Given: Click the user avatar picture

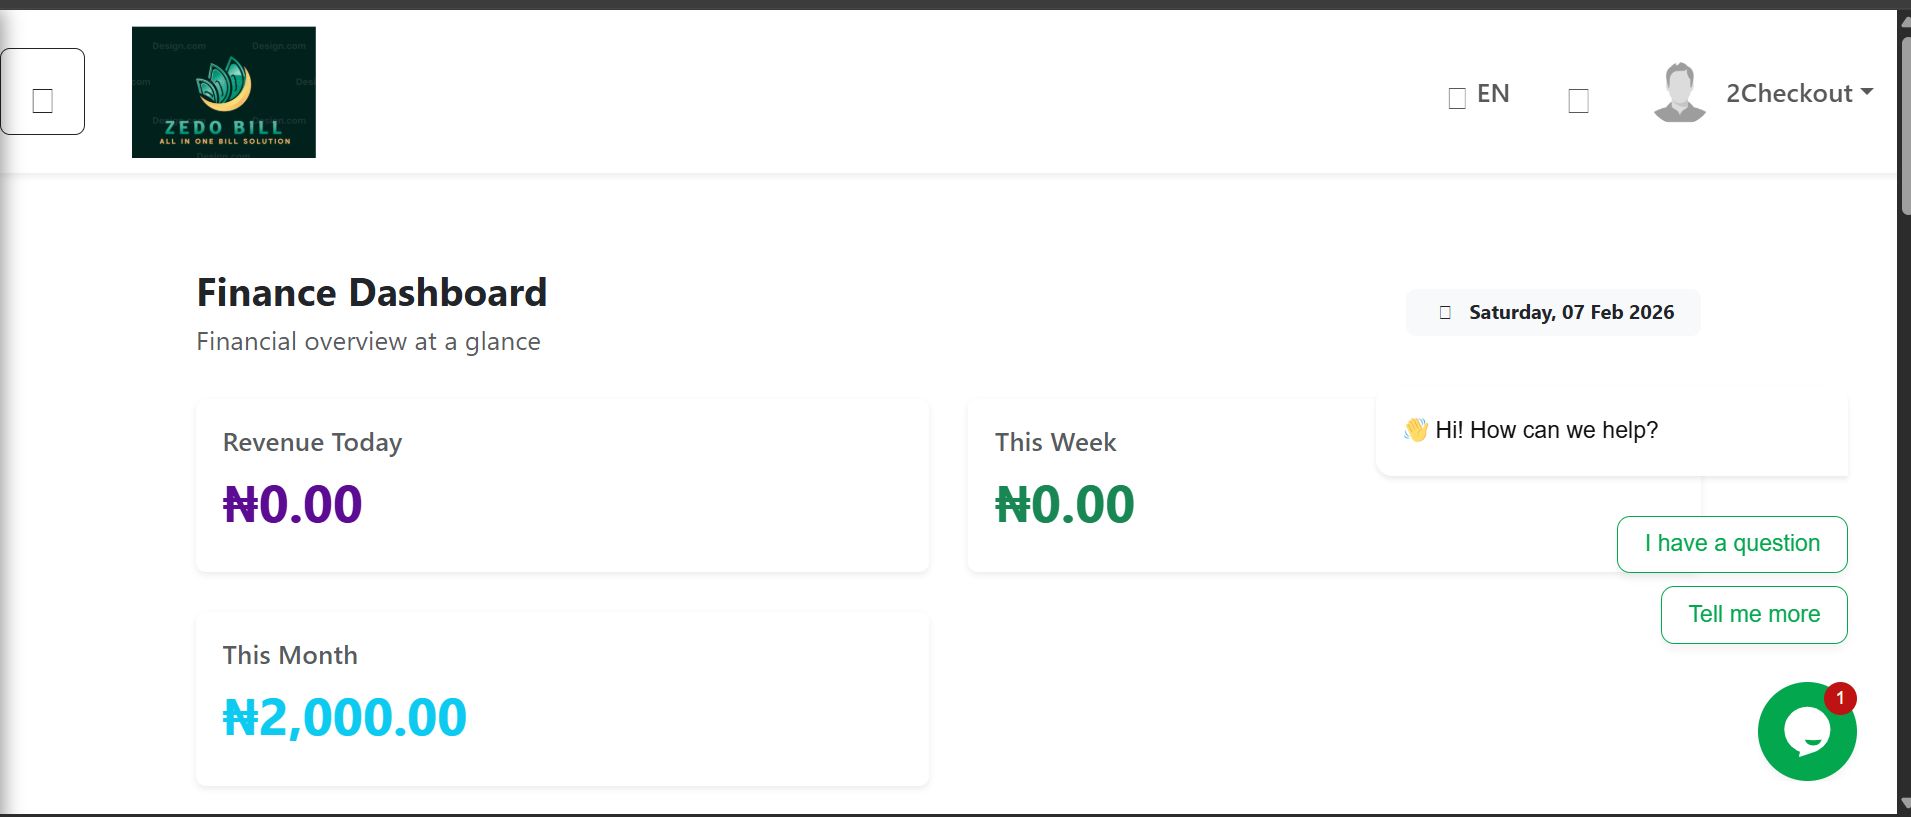Looking at the screenshot, I should tap(1679, 93).
